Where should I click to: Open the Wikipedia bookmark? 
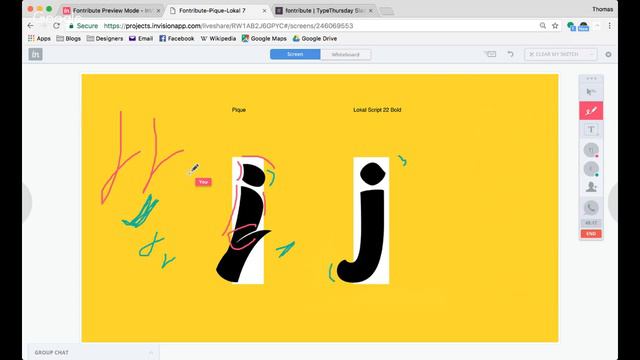(218, 38)
